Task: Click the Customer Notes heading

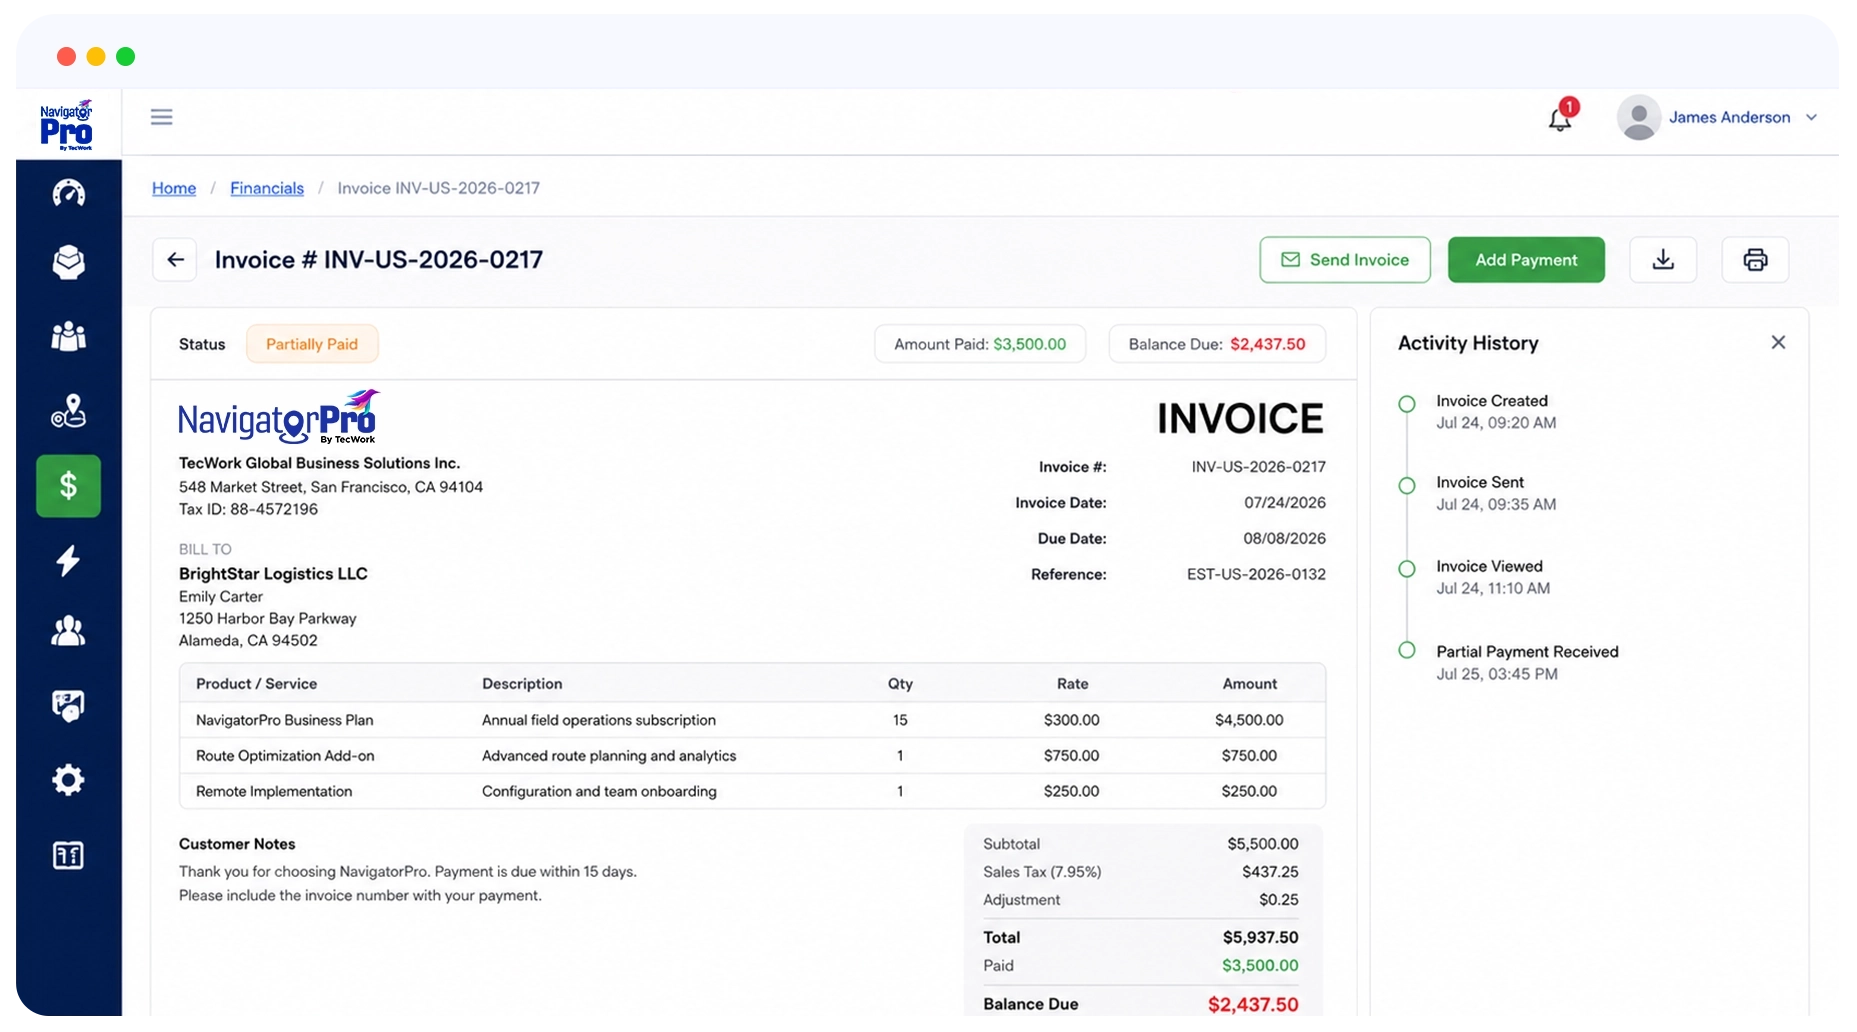Action: point(237,844)
